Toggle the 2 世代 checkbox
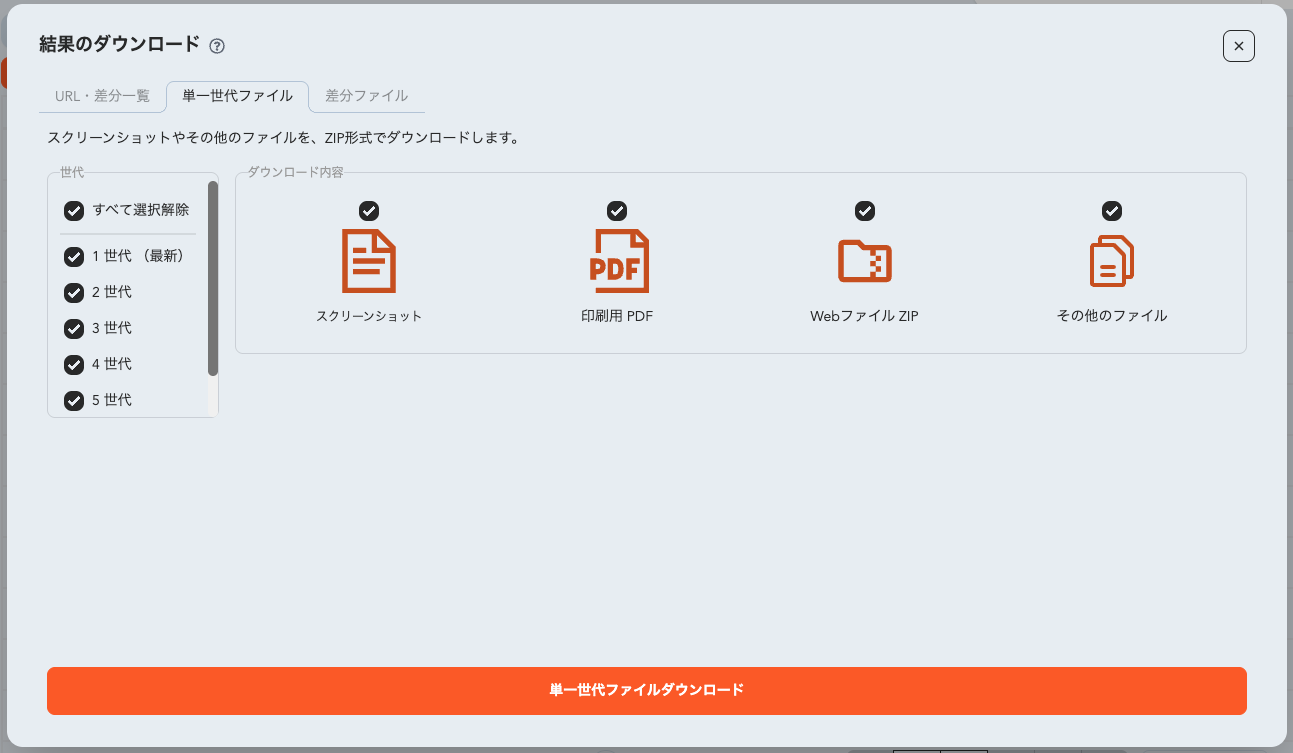 click(73, 292)
